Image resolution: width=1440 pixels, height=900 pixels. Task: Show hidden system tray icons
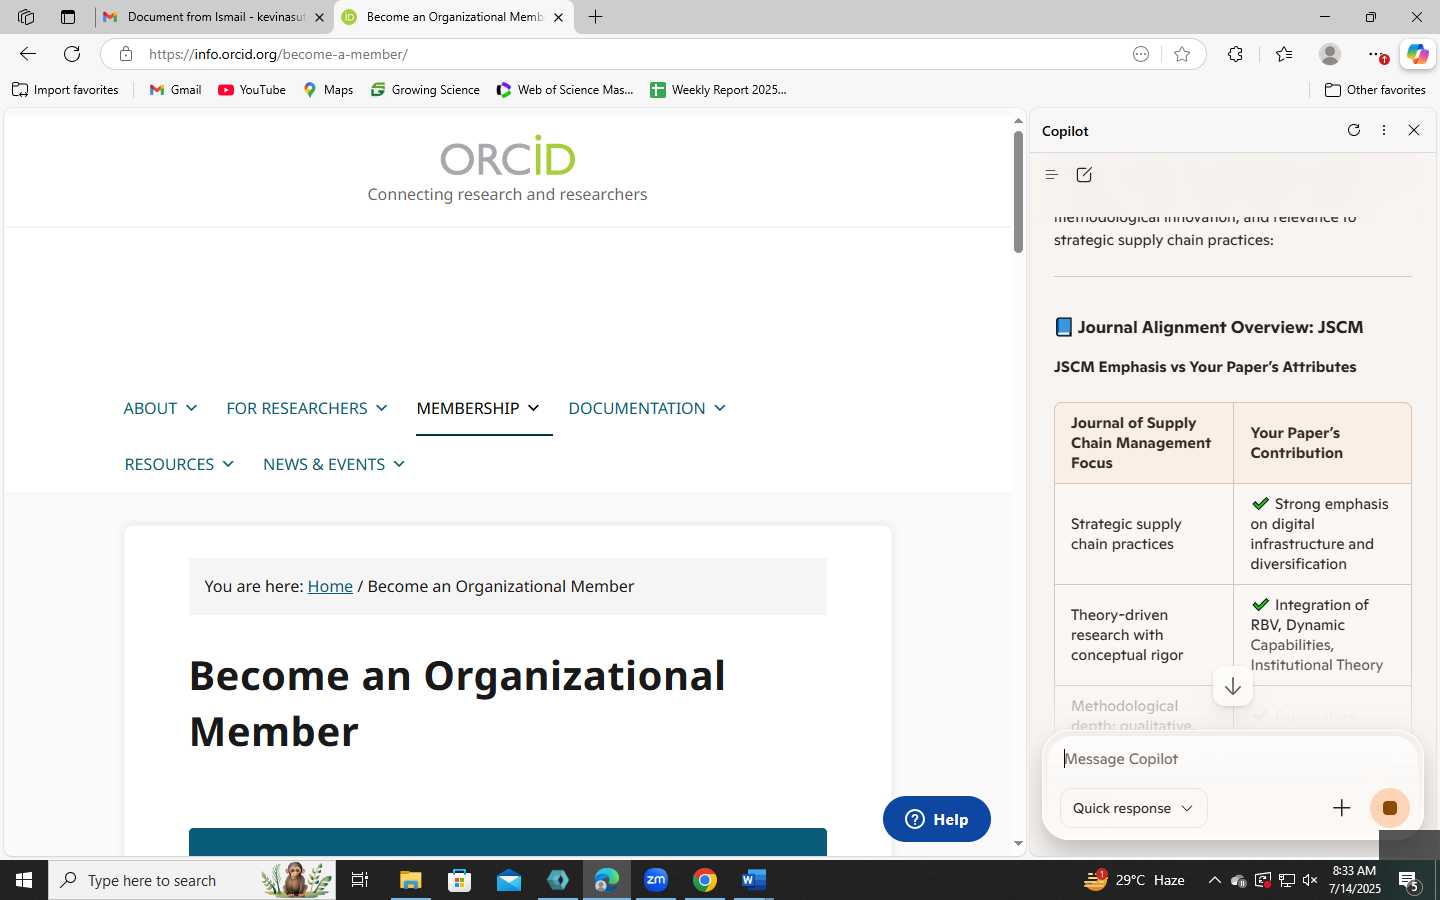[x=1214, y=880]
